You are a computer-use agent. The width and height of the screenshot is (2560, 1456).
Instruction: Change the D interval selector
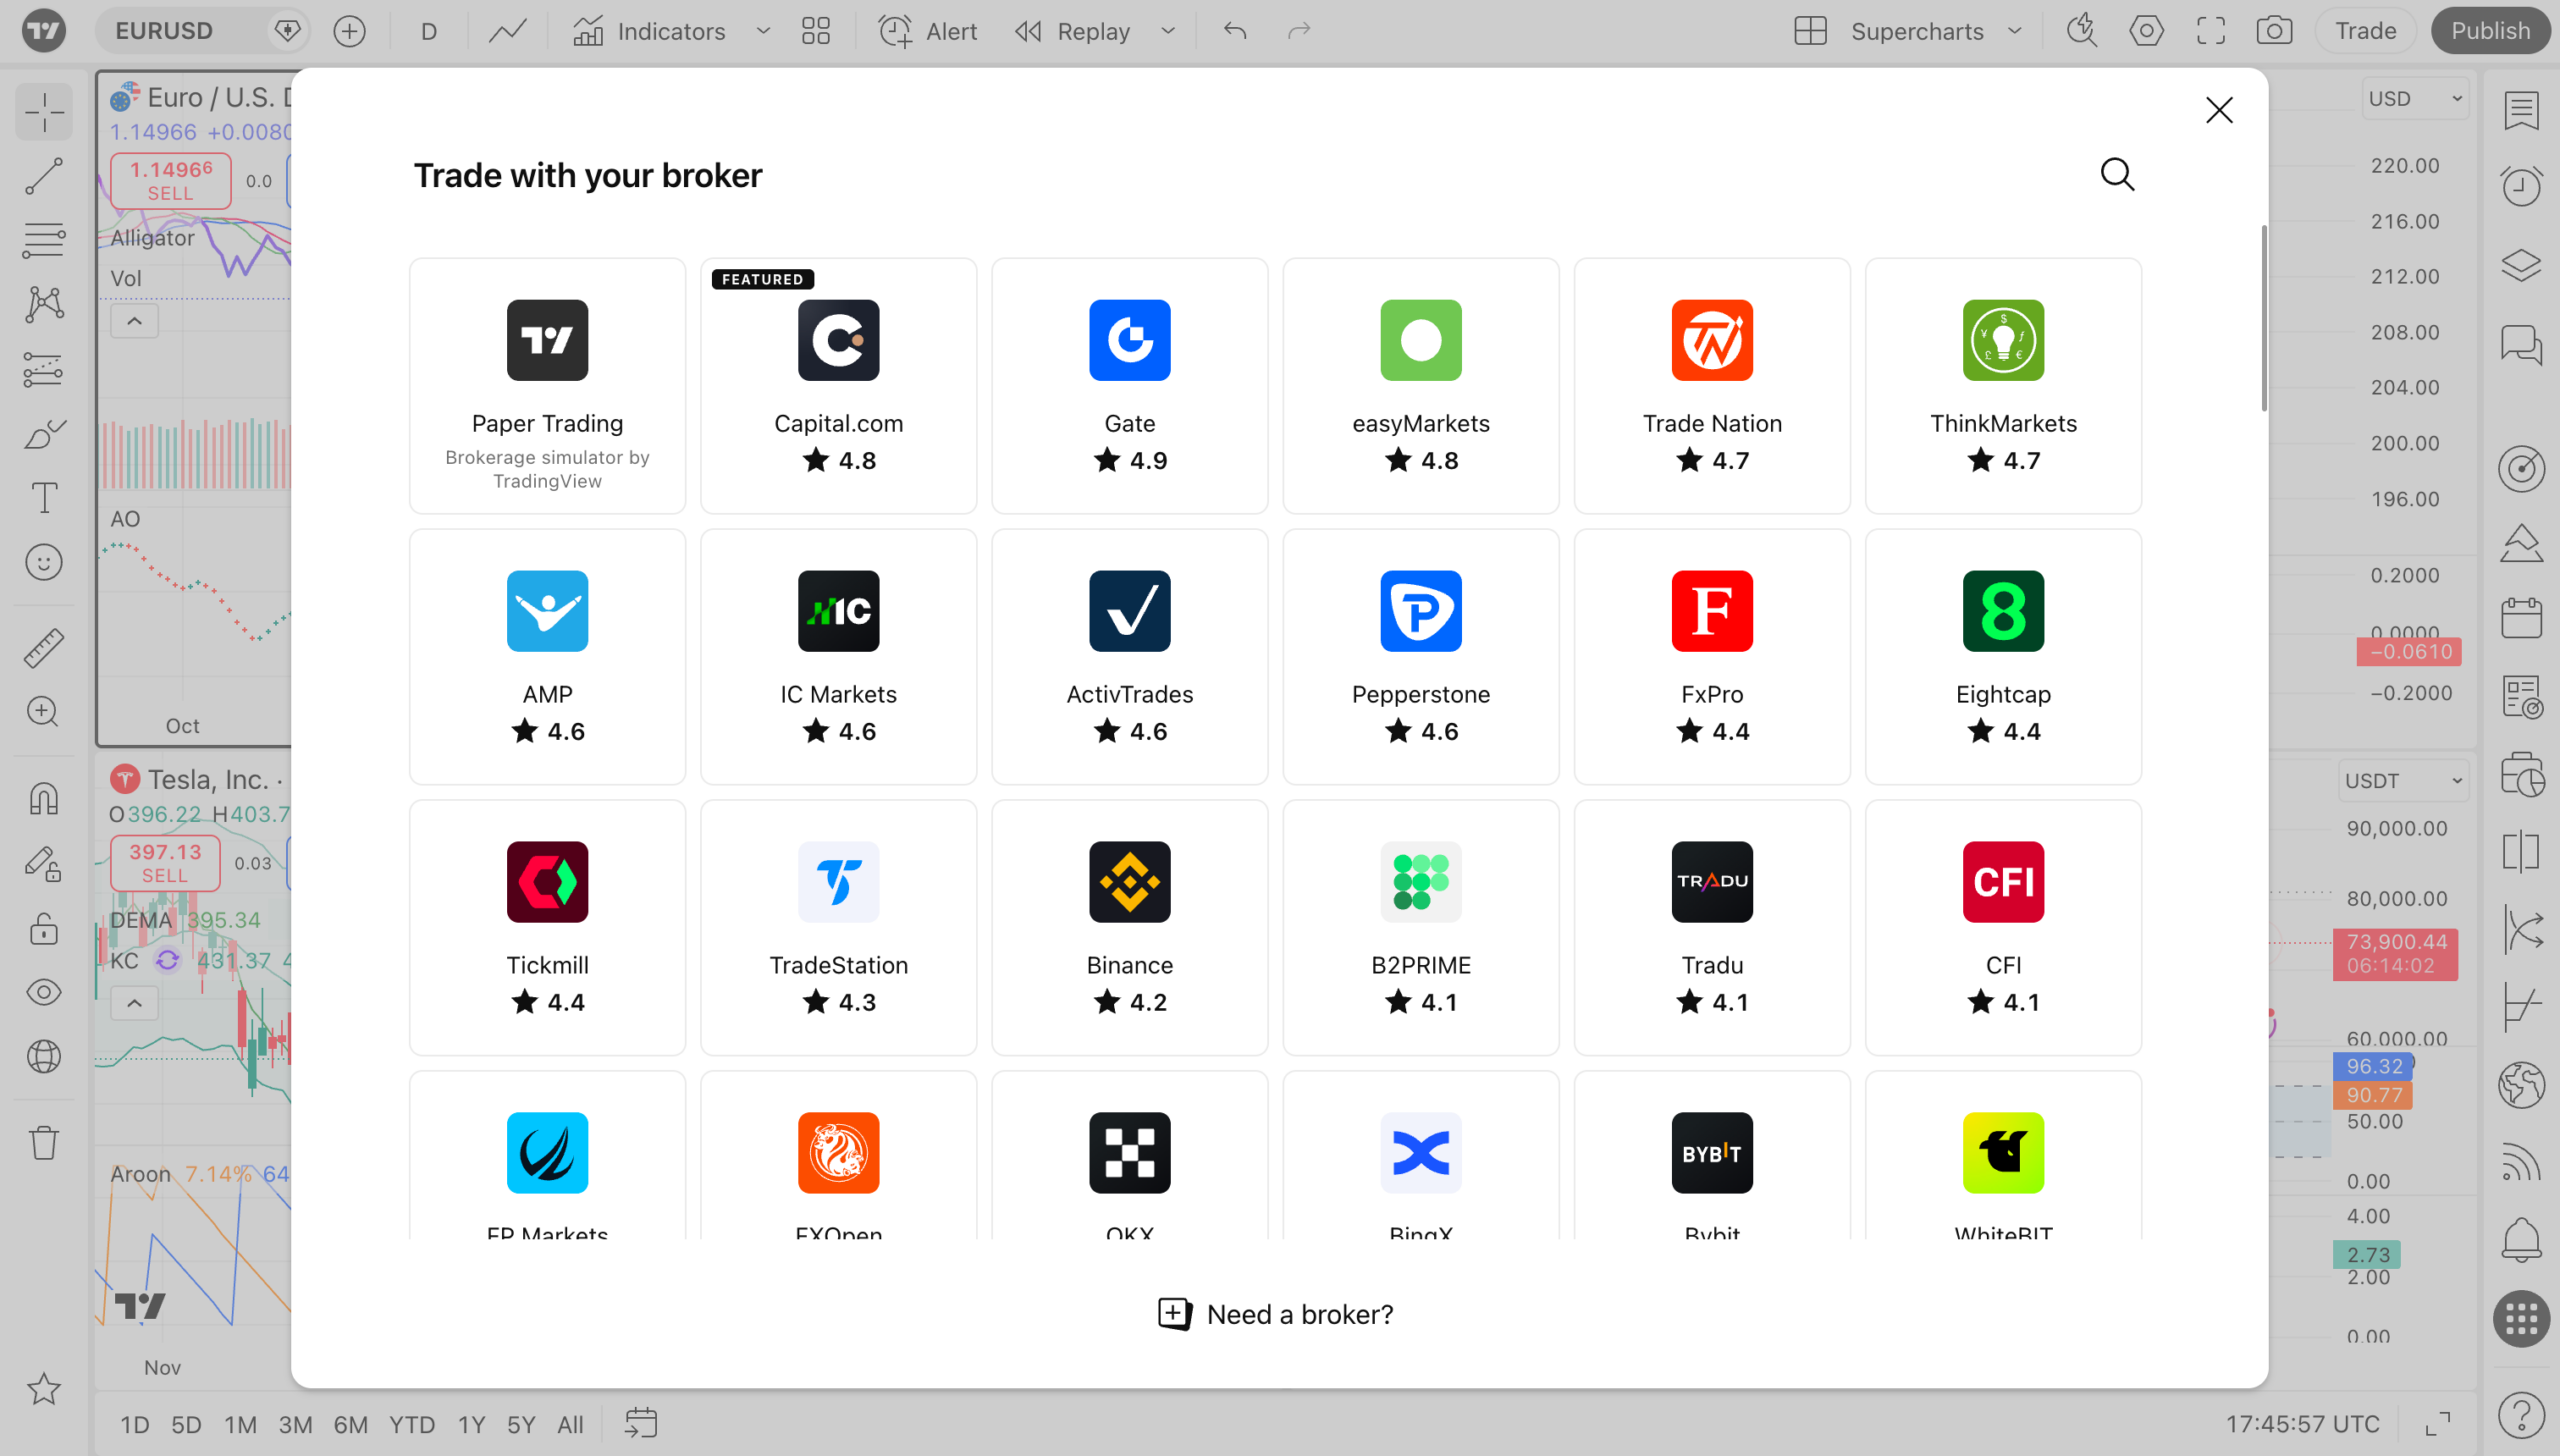click(429, 31)
